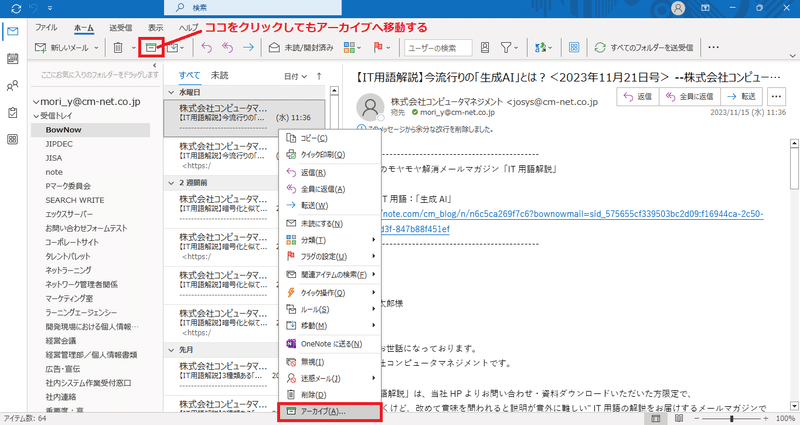Click the search box in the title bar
This screenshot has width=800, height=425.
click(x=253, y=8)
